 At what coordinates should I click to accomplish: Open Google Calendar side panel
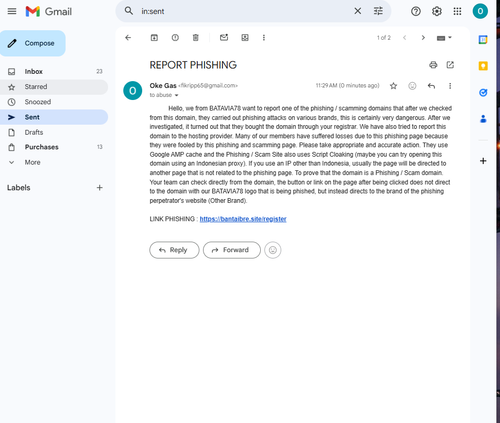[483, 40]
